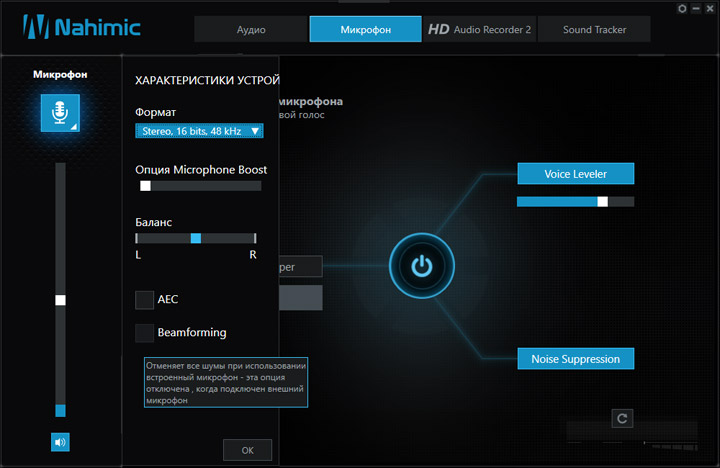Enable the AEC checkbox
Viewport: 720px width, 468px height.
coord(144,299)
